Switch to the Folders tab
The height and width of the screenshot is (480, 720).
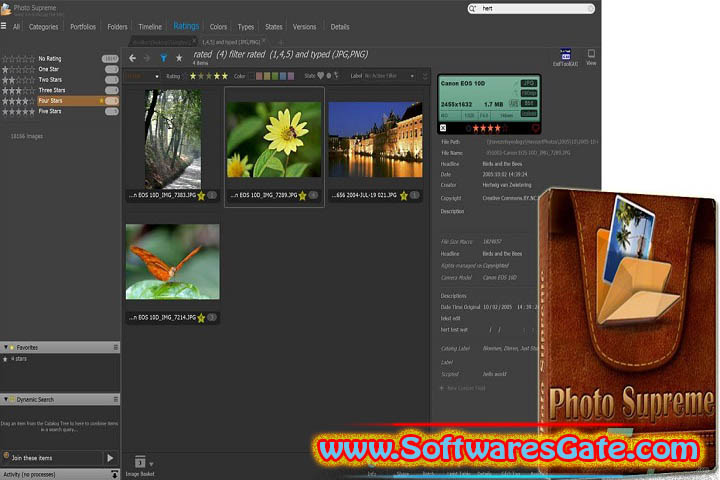click(118, 27)
